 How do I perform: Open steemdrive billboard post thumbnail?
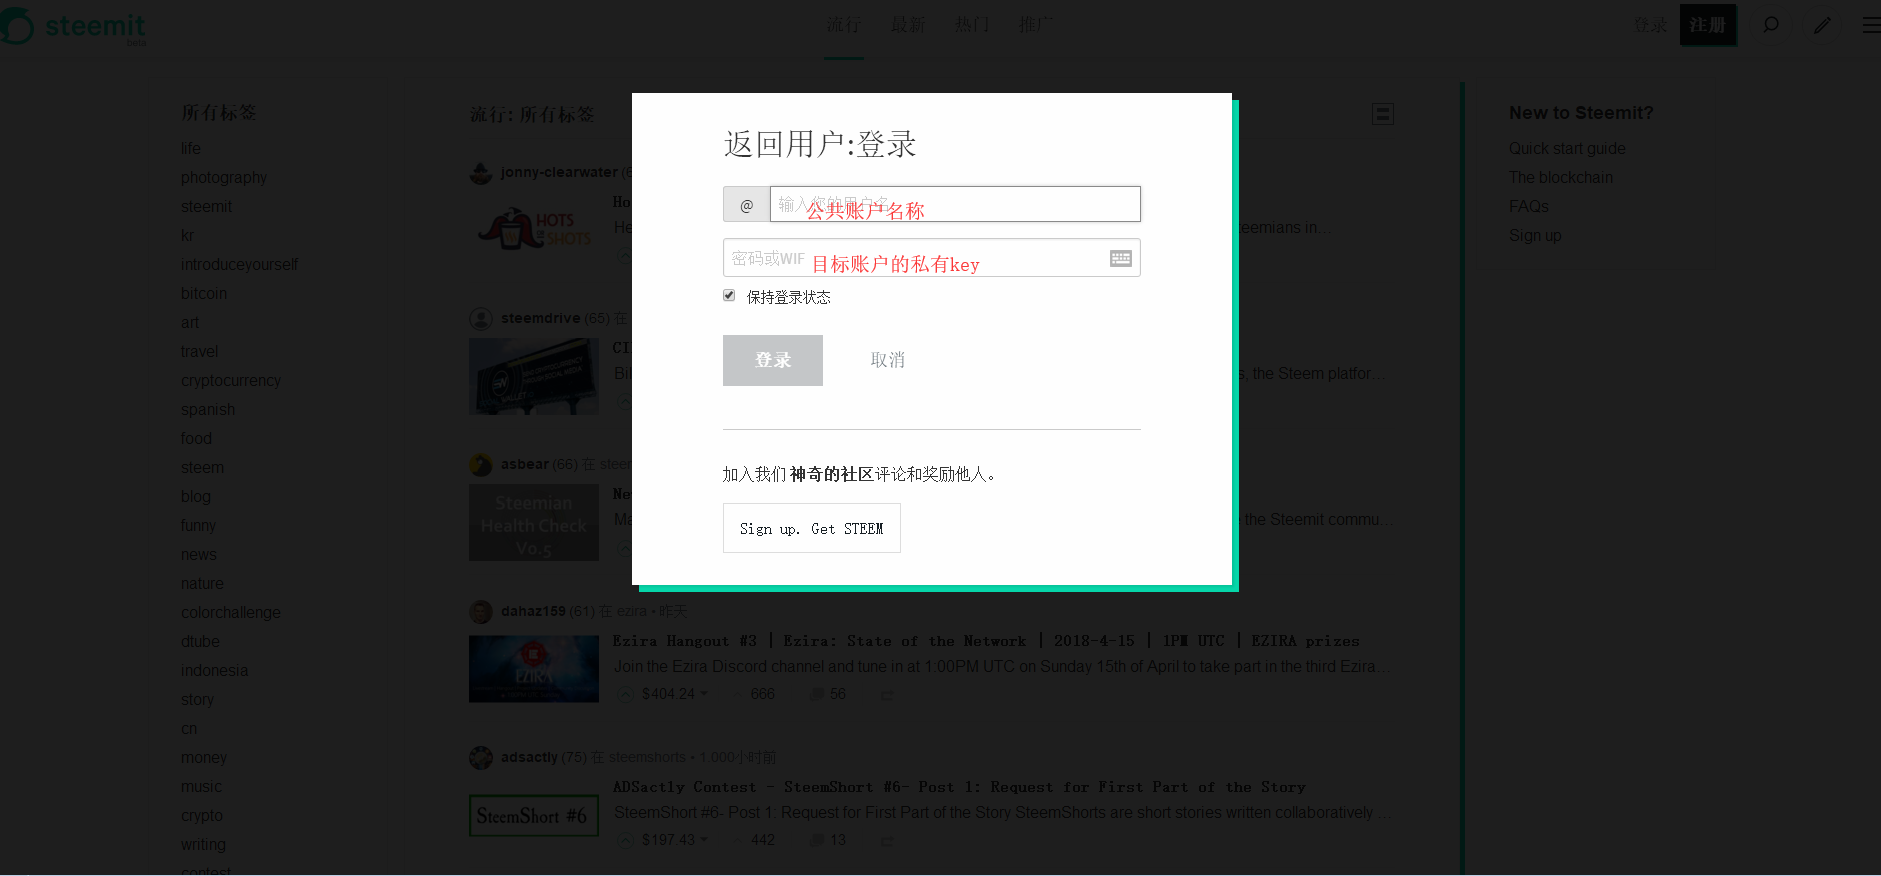(534, 376)
